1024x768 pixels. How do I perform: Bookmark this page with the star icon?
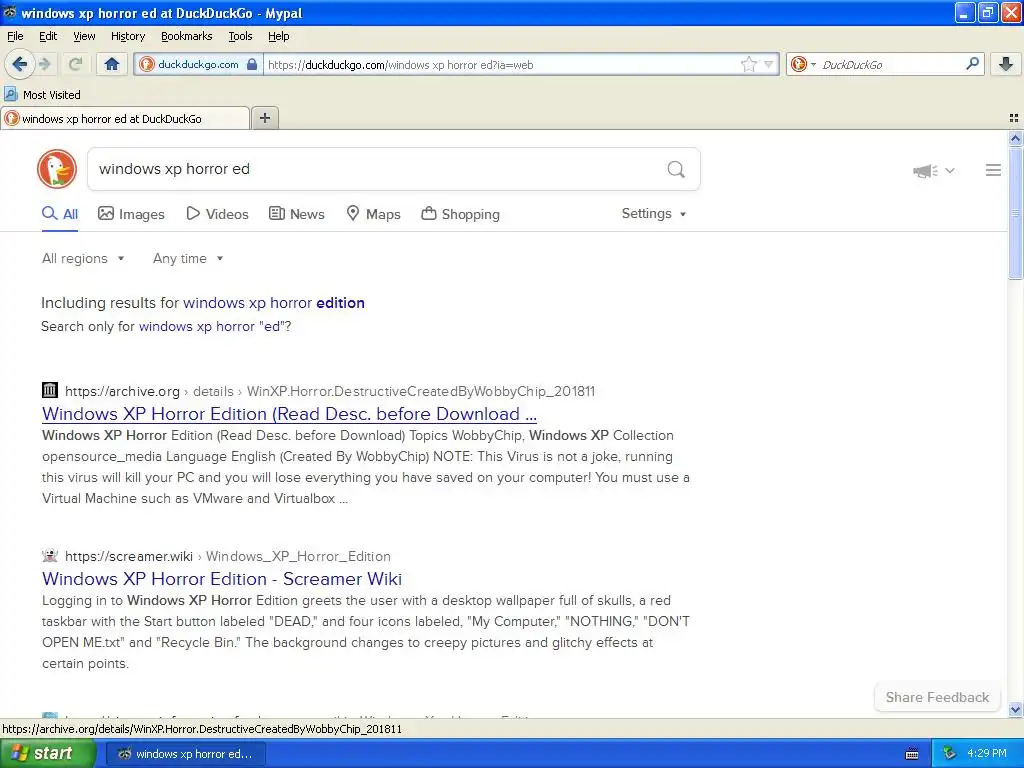coord(748,64)
